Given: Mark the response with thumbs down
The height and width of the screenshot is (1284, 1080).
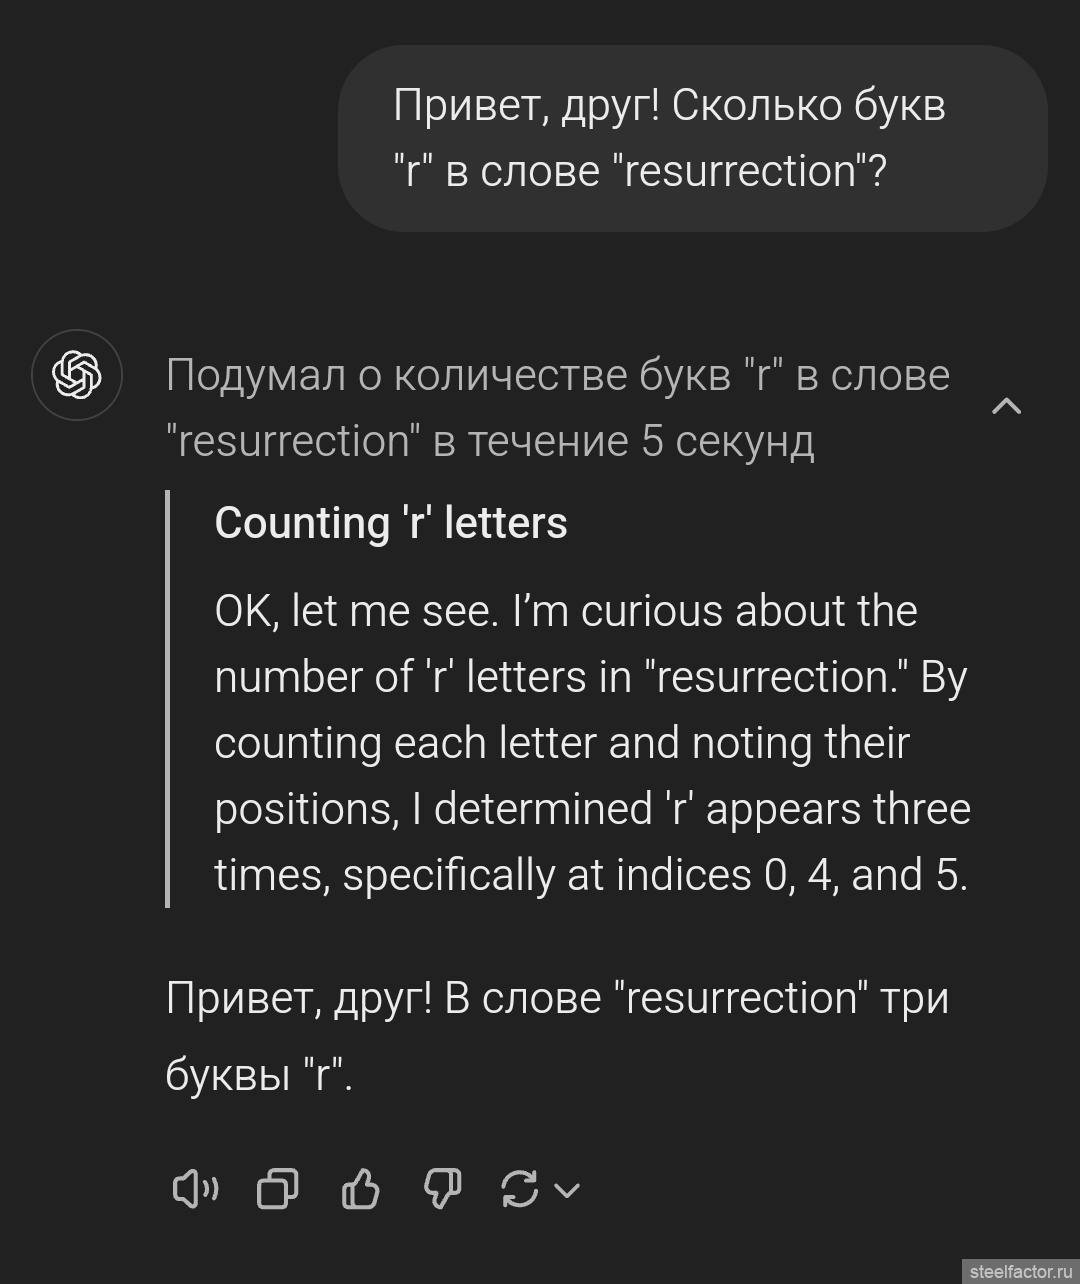Looking at the screenshot, I should click(442, 1189).
